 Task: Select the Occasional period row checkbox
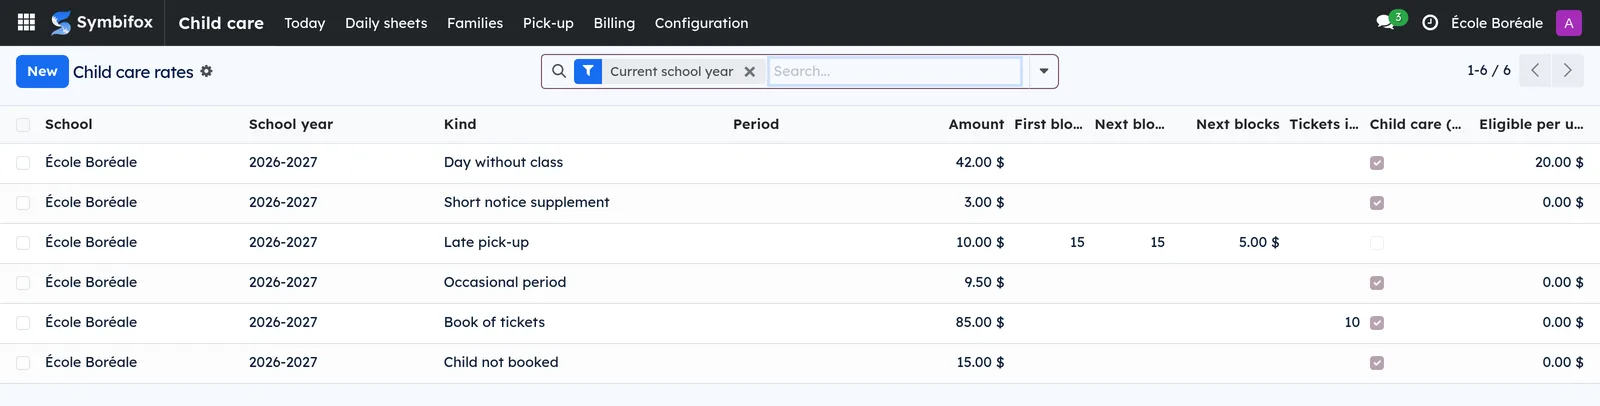tap(23, 282)
